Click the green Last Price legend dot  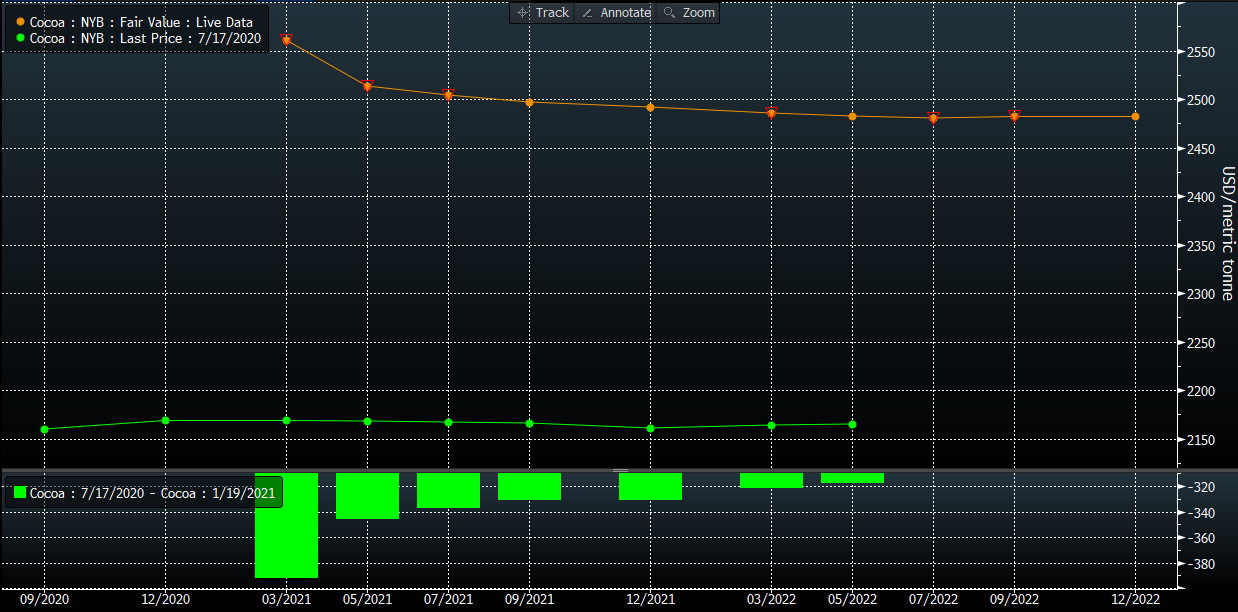tap(20, 38)
